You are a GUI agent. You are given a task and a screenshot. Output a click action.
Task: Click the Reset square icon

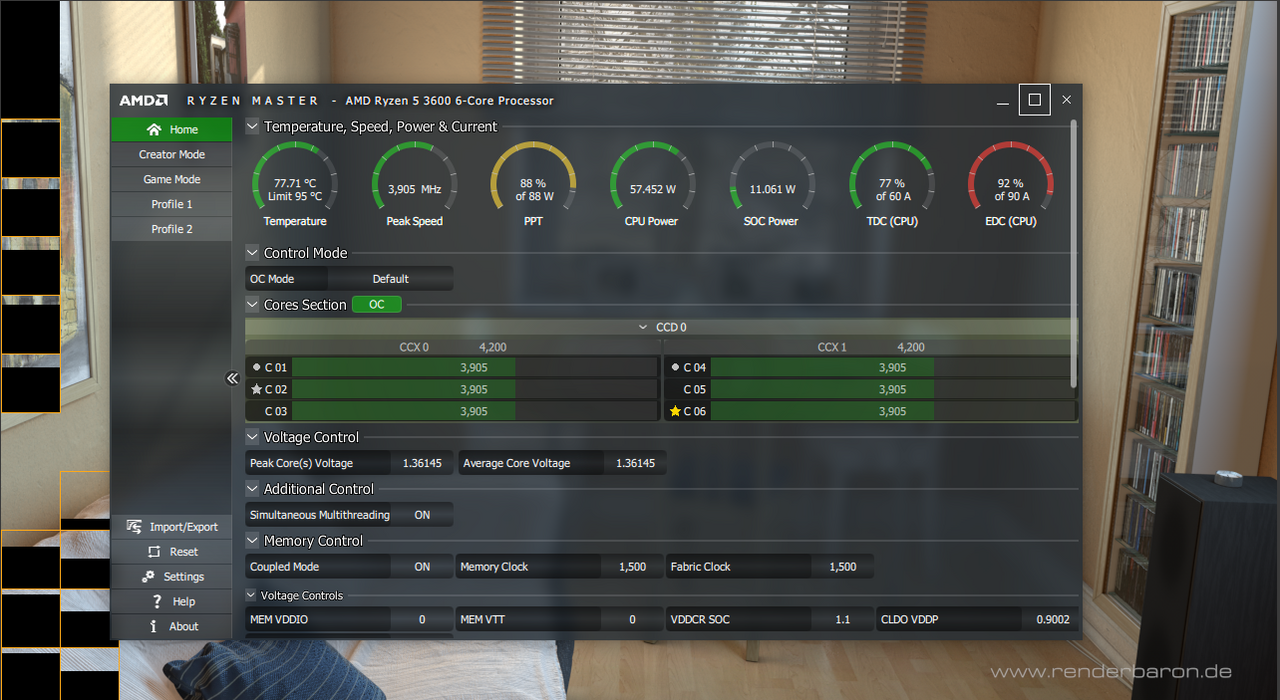[153, 552]
